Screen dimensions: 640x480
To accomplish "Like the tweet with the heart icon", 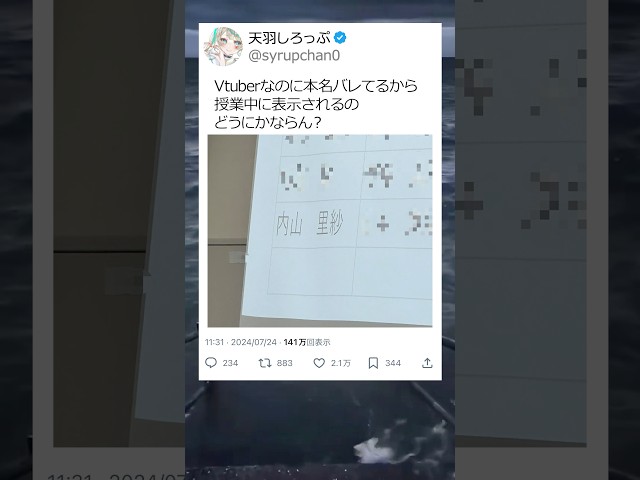I will [319, 363].
